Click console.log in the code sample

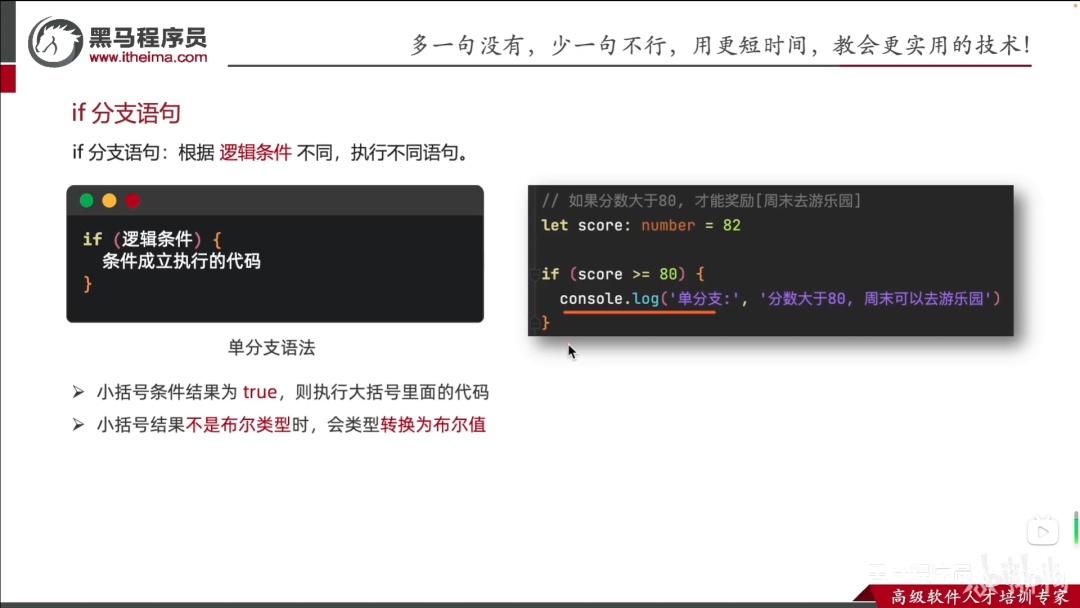pos(609,299)
